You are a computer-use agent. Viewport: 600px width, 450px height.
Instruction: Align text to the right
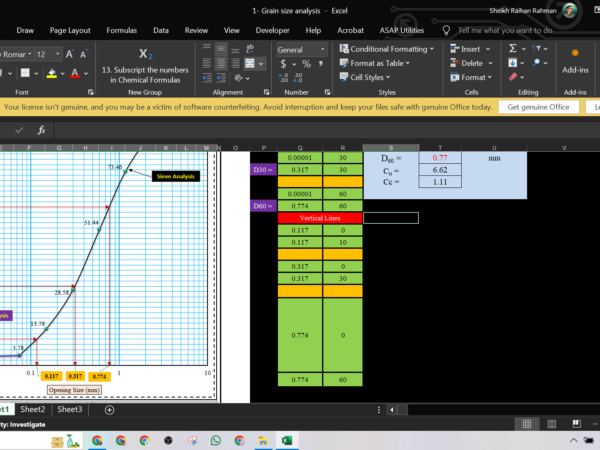(235, 63)
